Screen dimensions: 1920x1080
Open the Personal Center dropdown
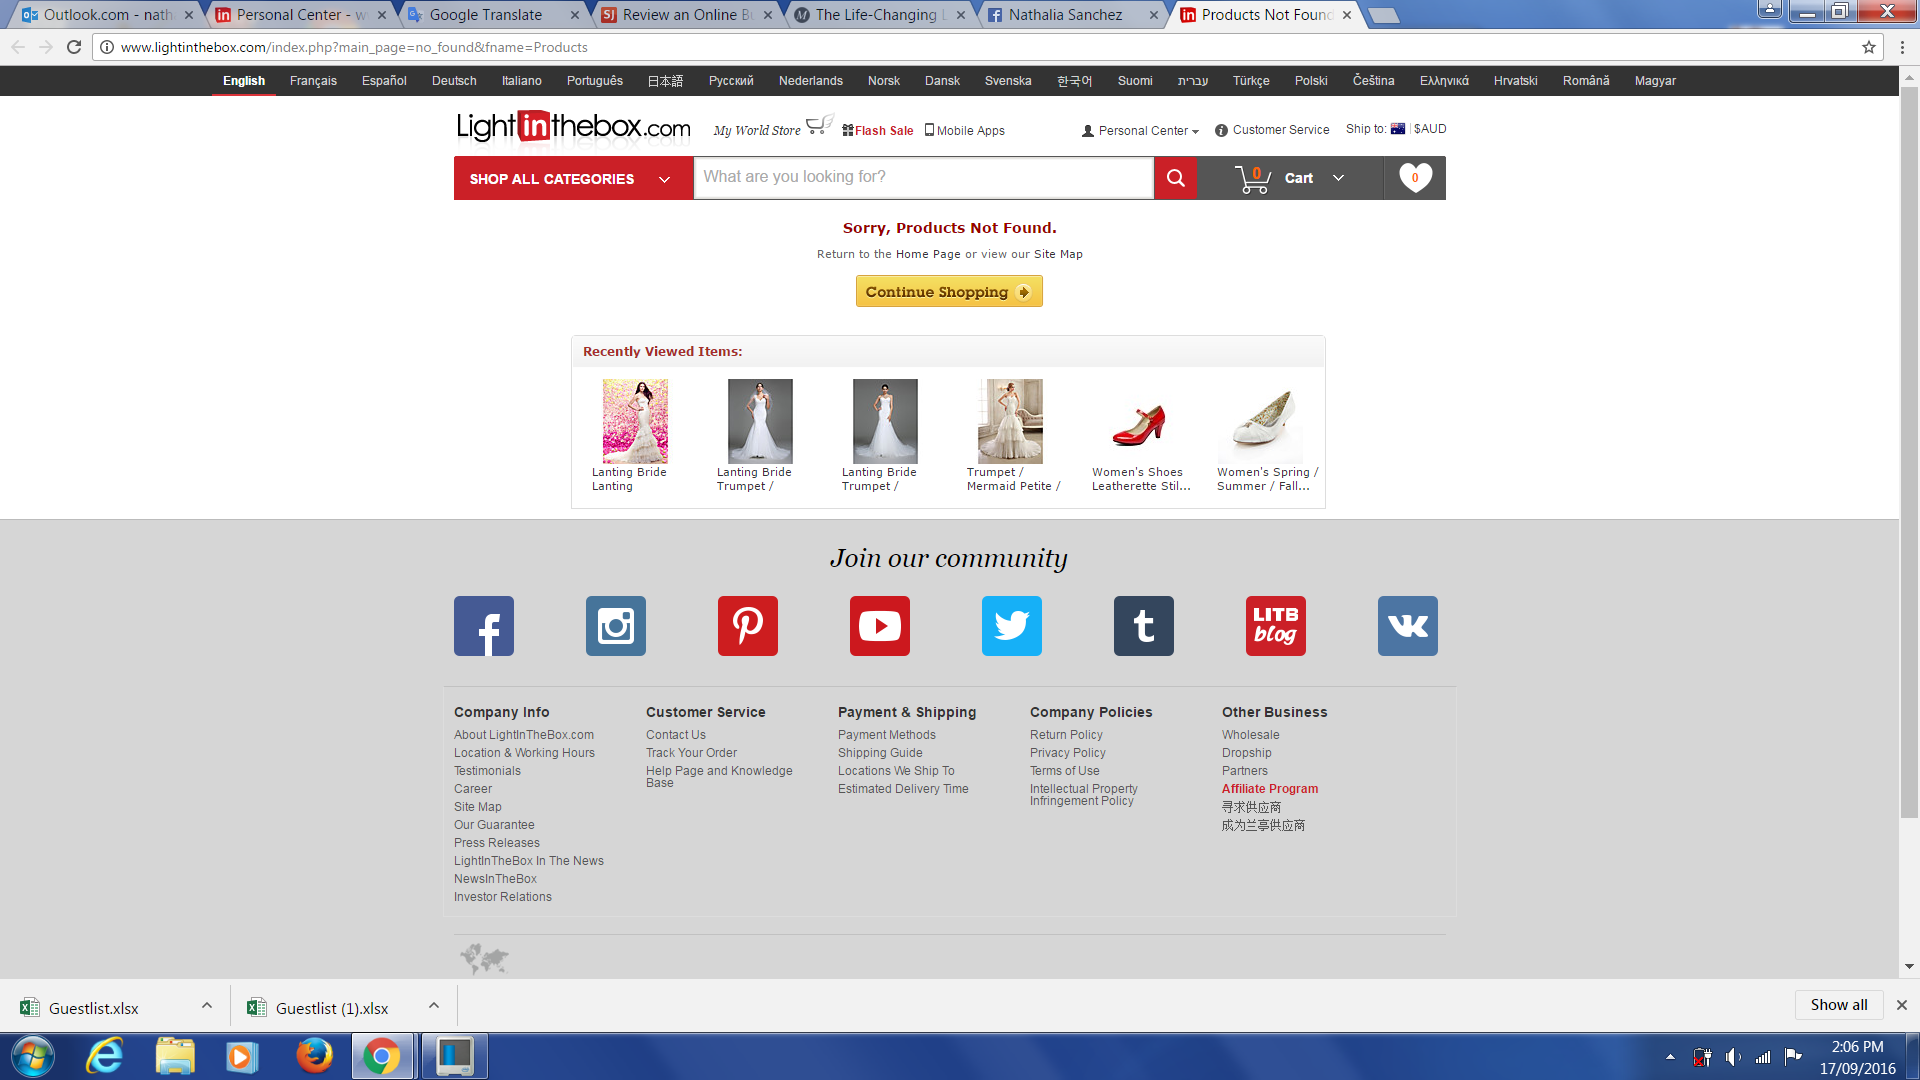click(x=1141, y=131)
